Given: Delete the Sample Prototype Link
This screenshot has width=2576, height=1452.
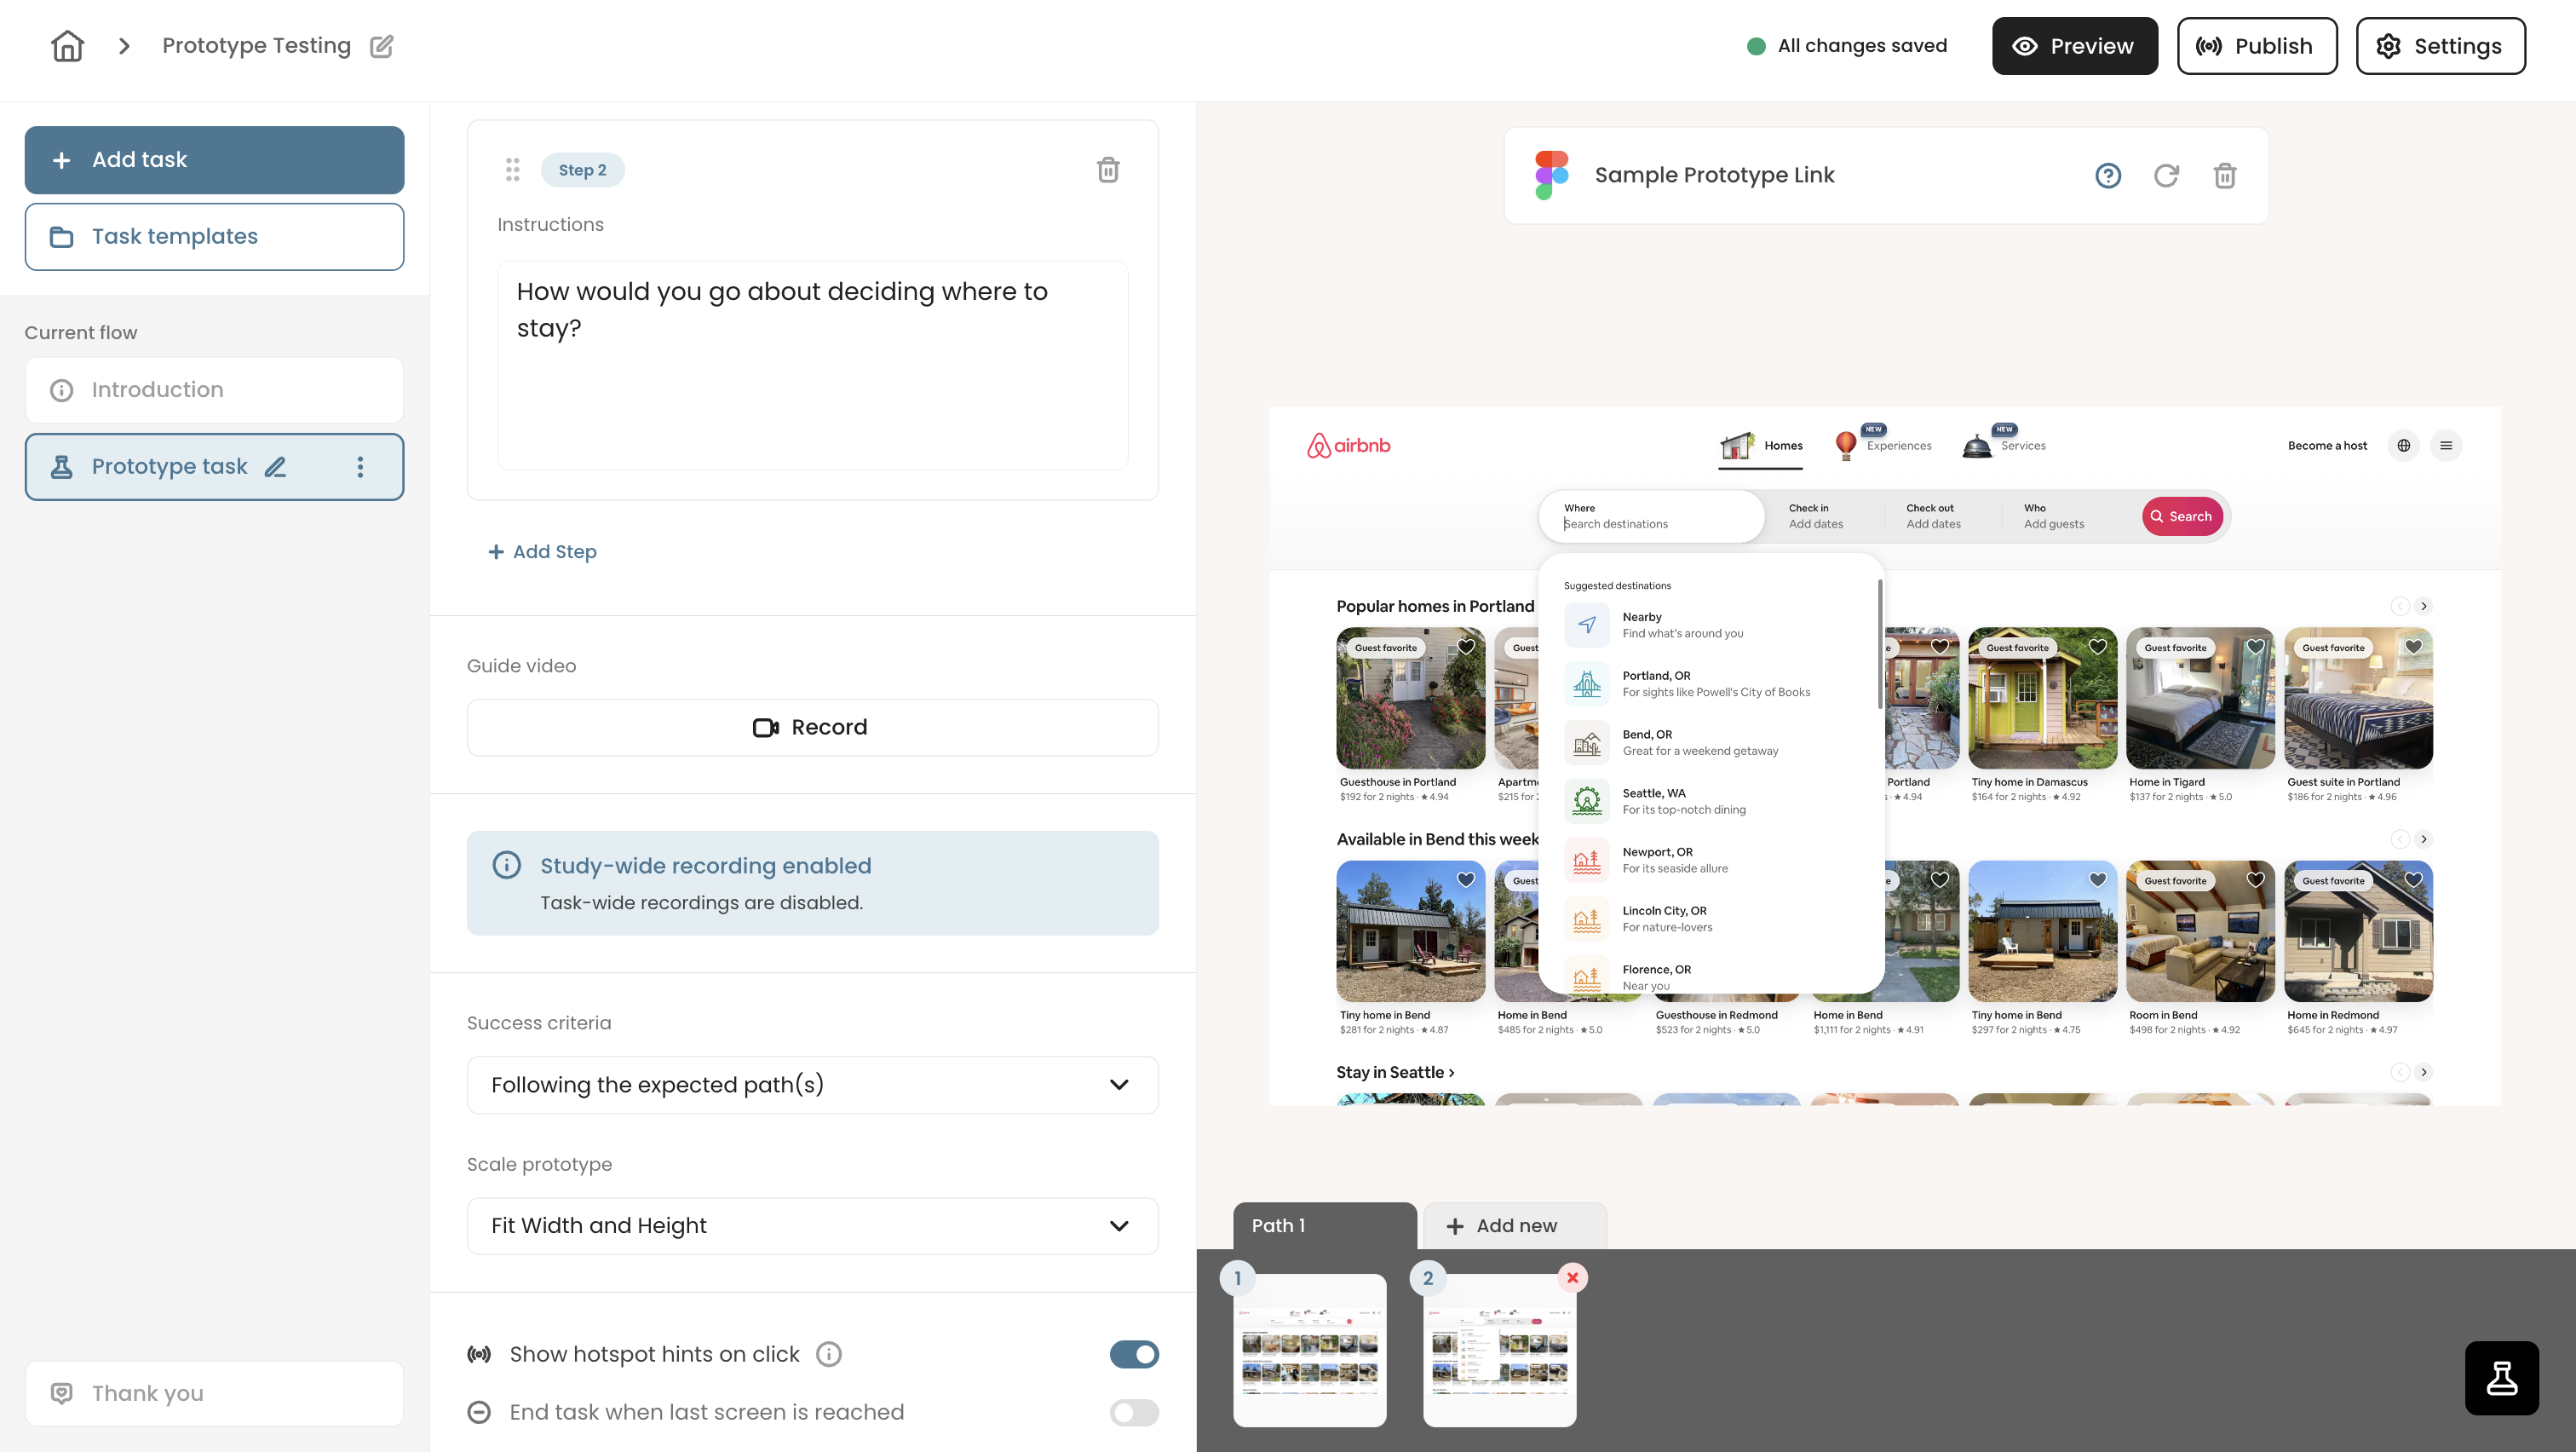Looking at the screenshot, I should pos(2224,176).
